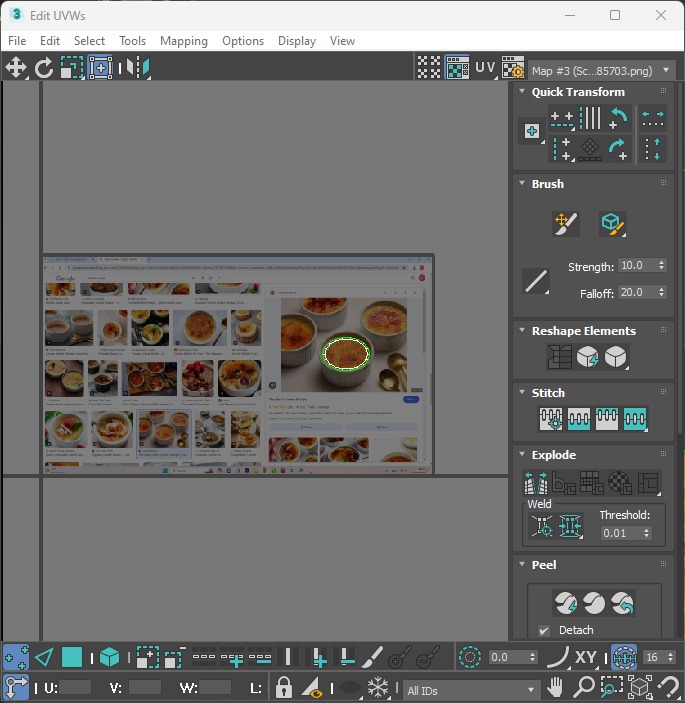Viewport: 685px width, 703px height.
Task: Toggle the show multi-tile checker icon
Action: 429,68
